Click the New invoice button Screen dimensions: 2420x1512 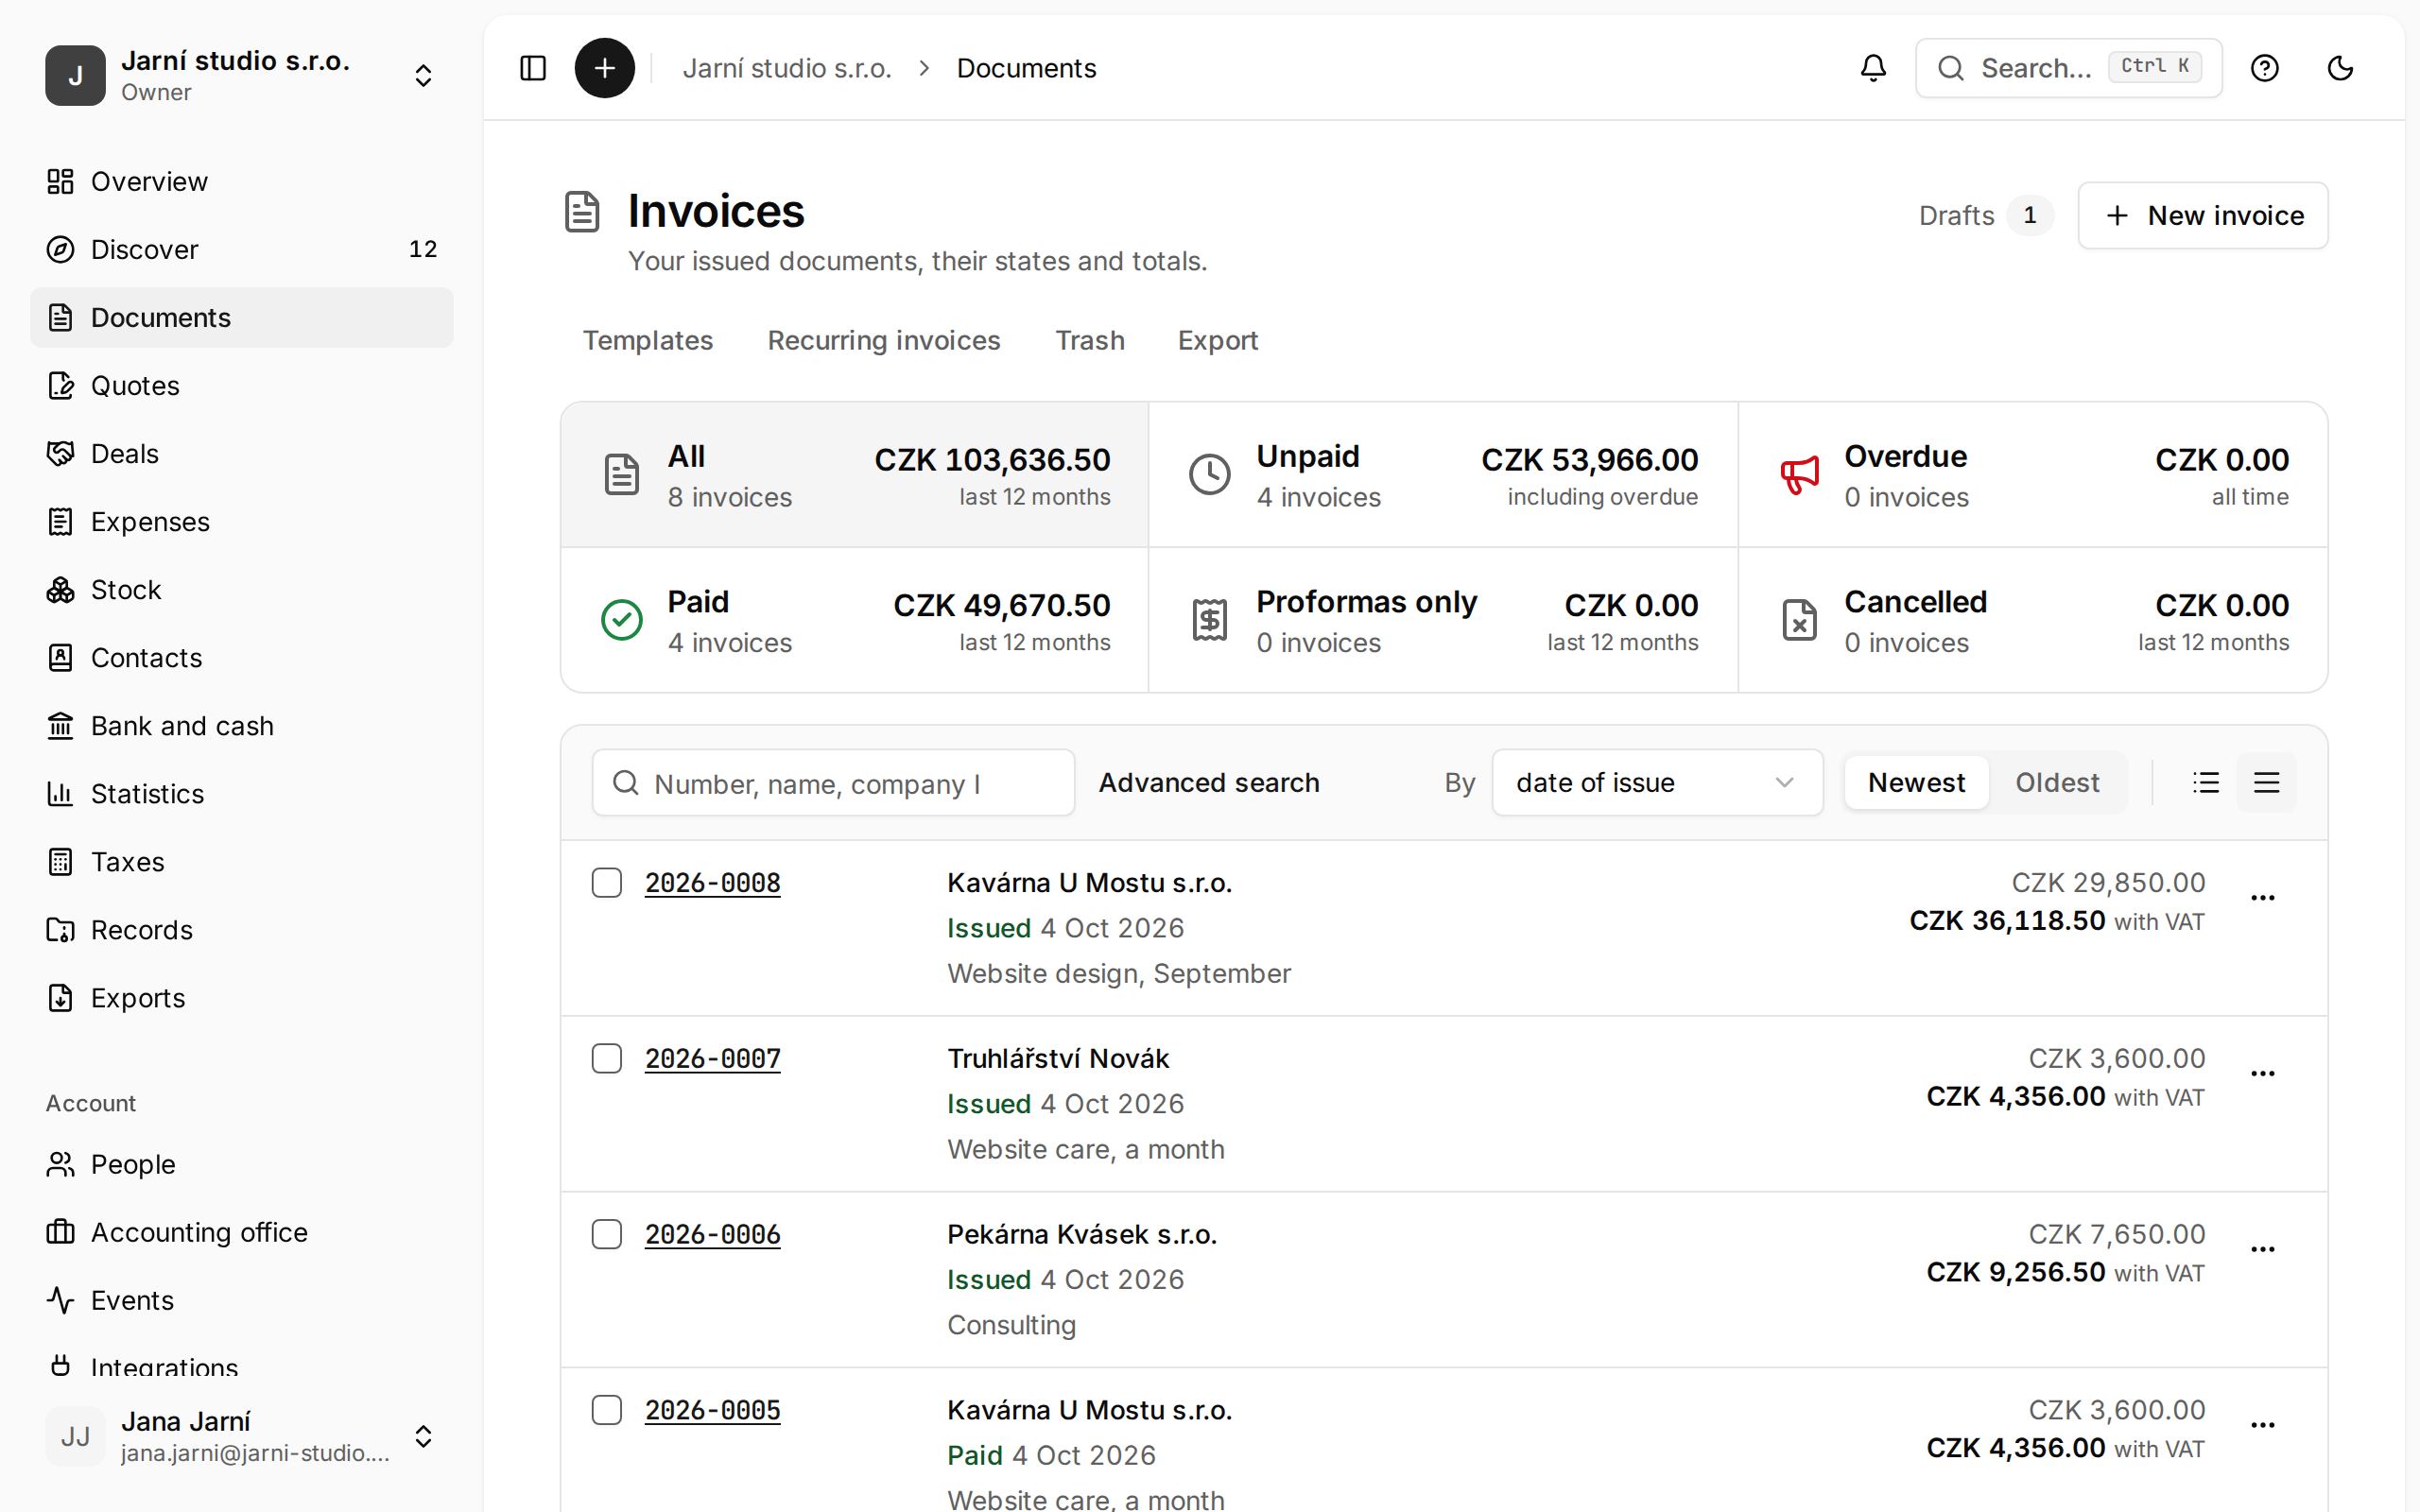click(x=2203, y=216)
